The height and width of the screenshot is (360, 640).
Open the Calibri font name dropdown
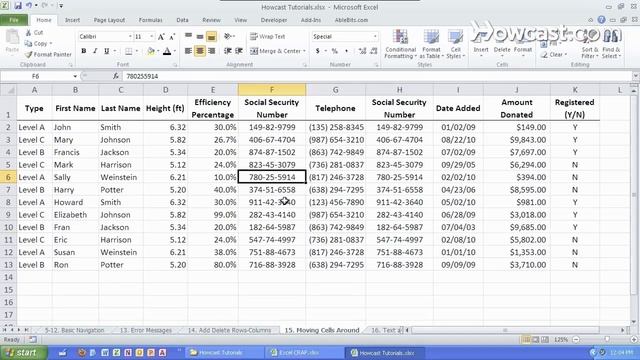[130, 37]
